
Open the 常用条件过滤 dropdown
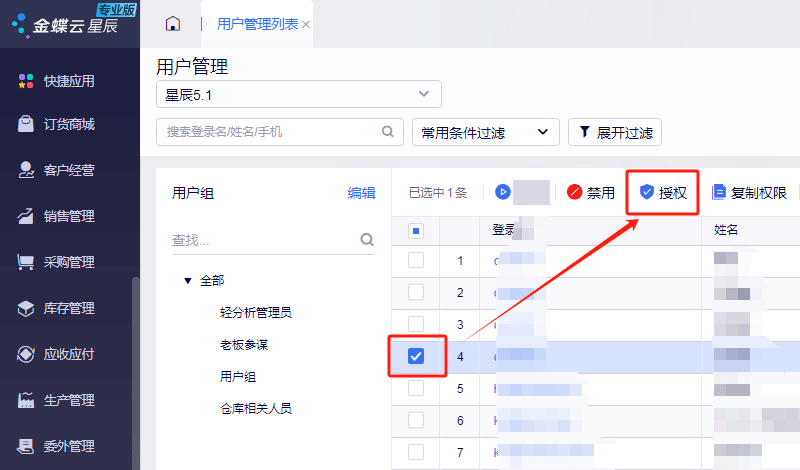tap(486, 132)
